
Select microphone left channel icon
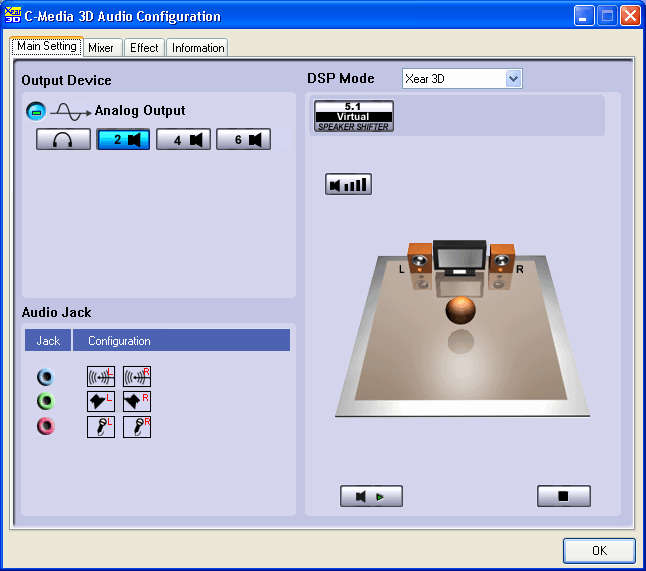(x=101, y=426)
